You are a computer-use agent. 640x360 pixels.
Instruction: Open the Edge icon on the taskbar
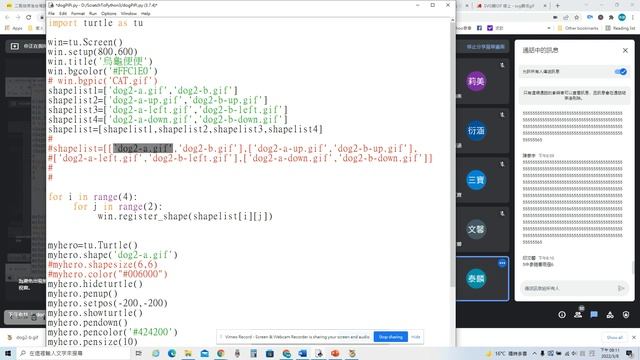tap(172, 353)
